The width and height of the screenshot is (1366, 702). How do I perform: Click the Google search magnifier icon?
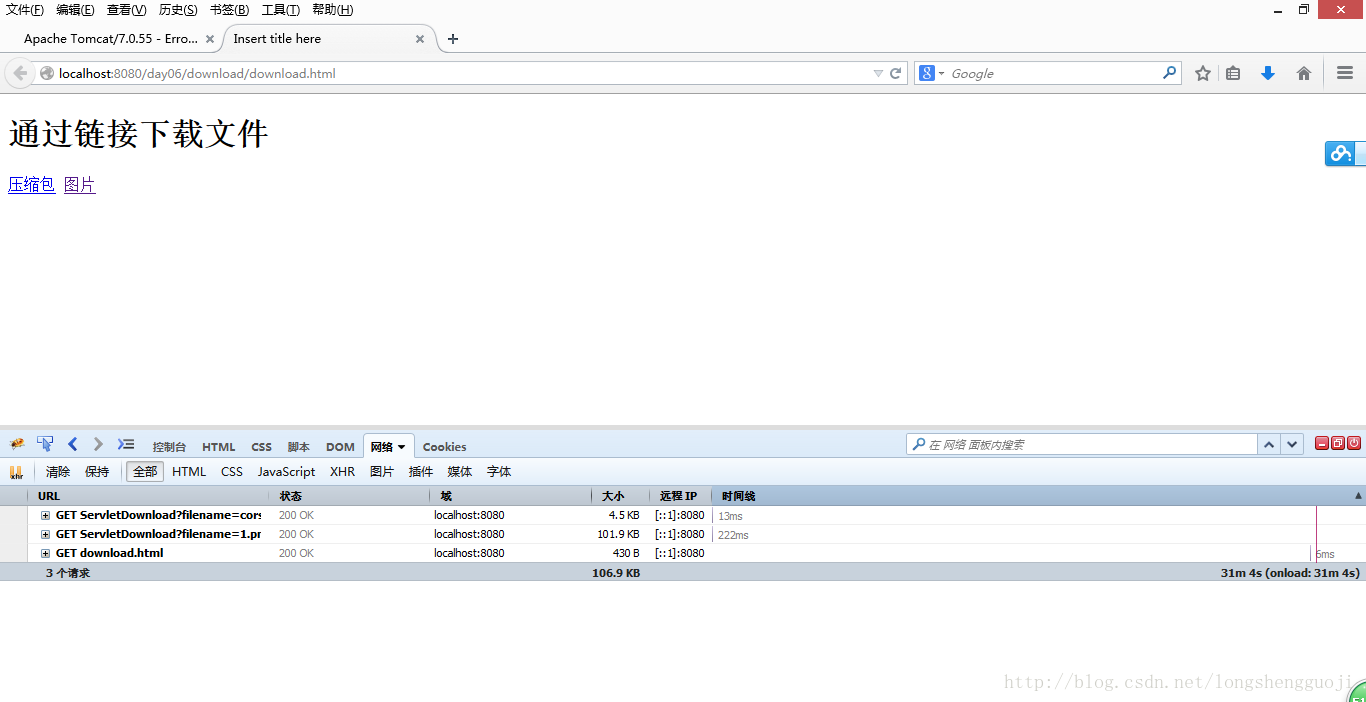coord(1169,73)
